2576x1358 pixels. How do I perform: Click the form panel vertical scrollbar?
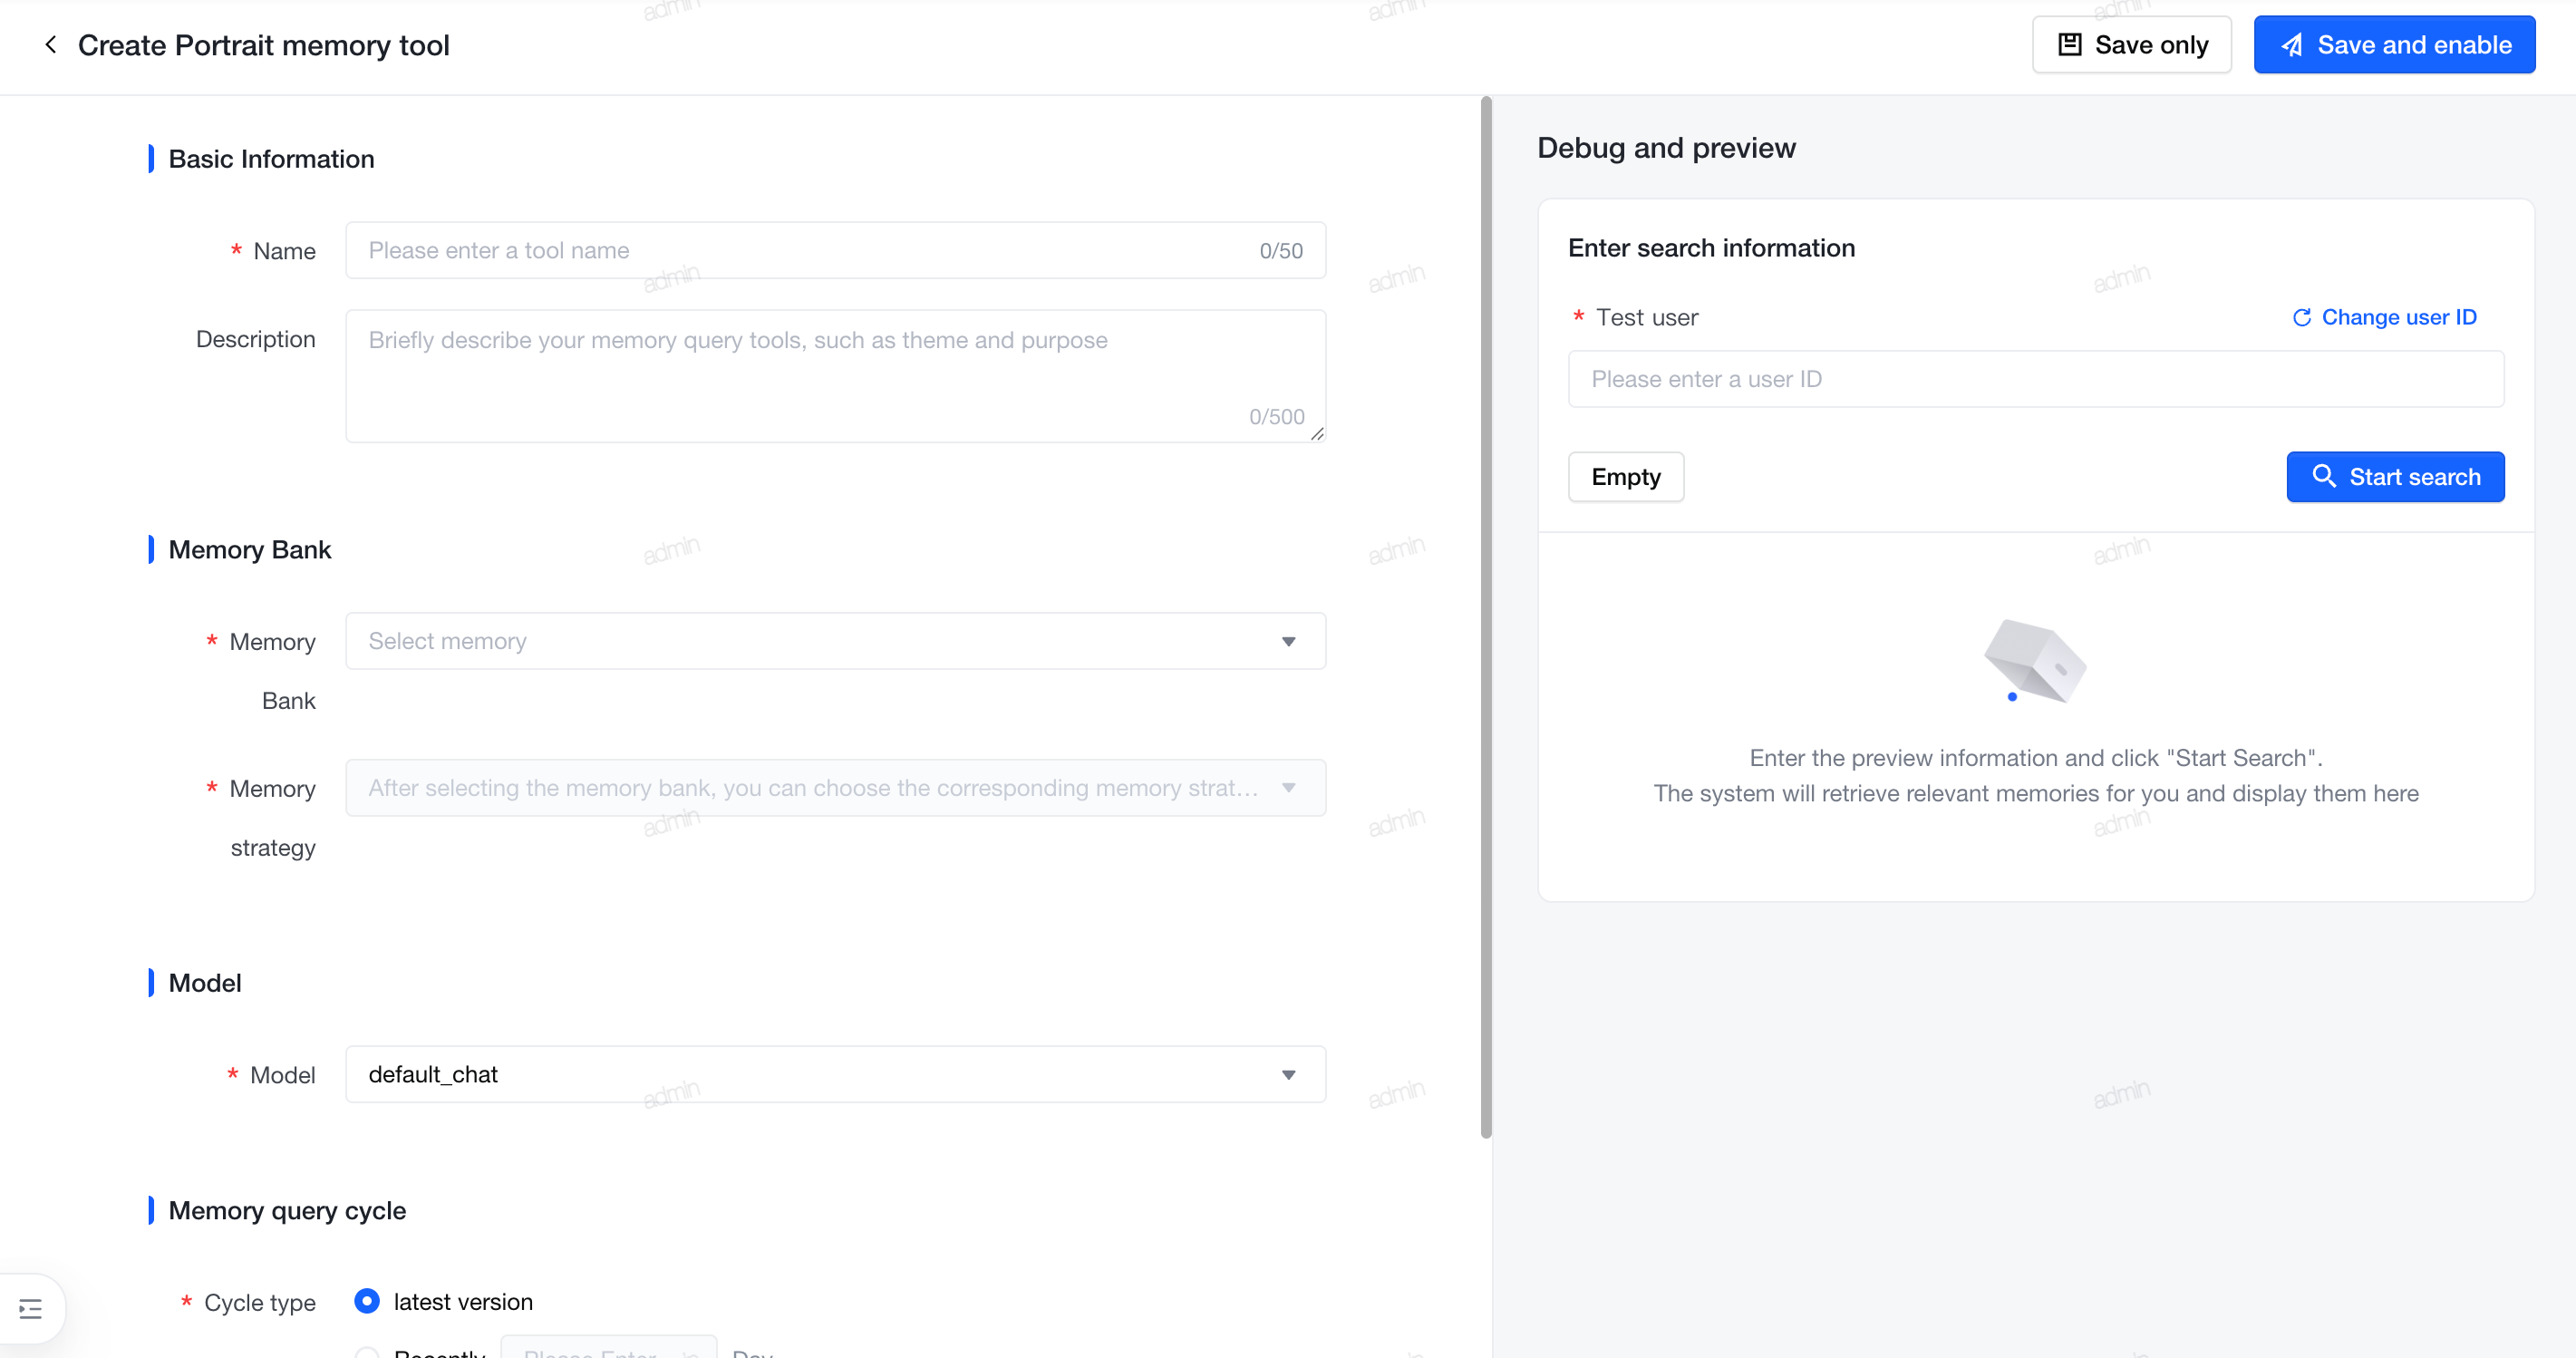click(x=1486, y=617)
